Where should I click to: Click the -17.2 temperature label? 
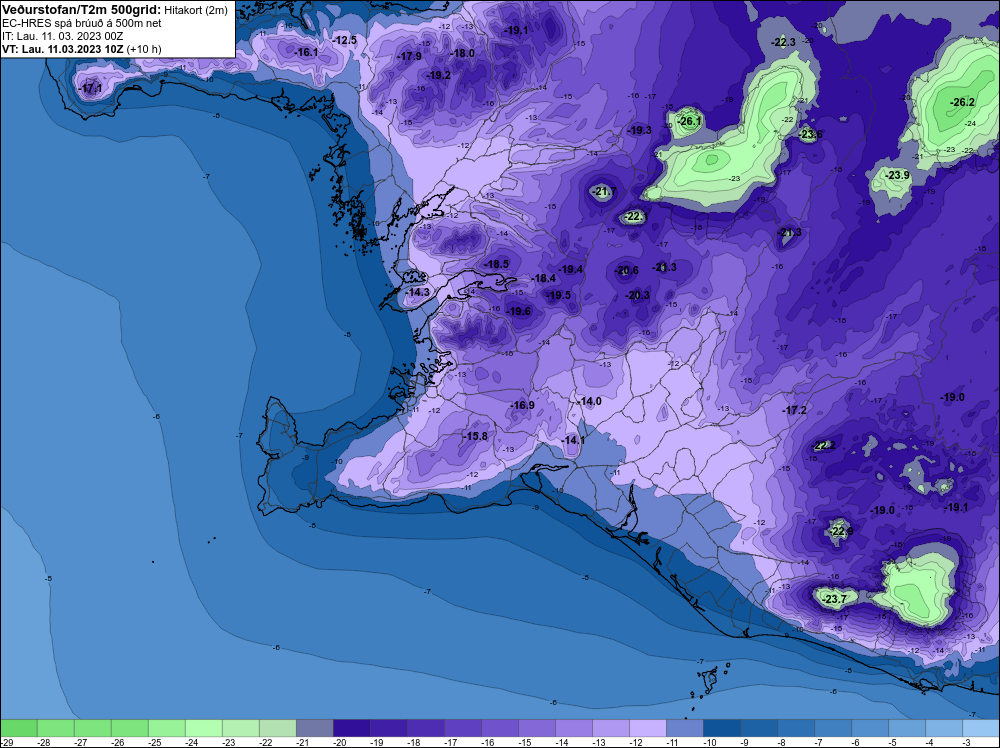point(795,410)
